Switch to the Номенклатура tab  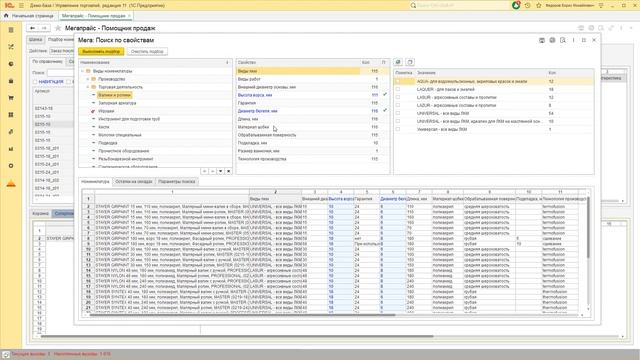(95, 182)
